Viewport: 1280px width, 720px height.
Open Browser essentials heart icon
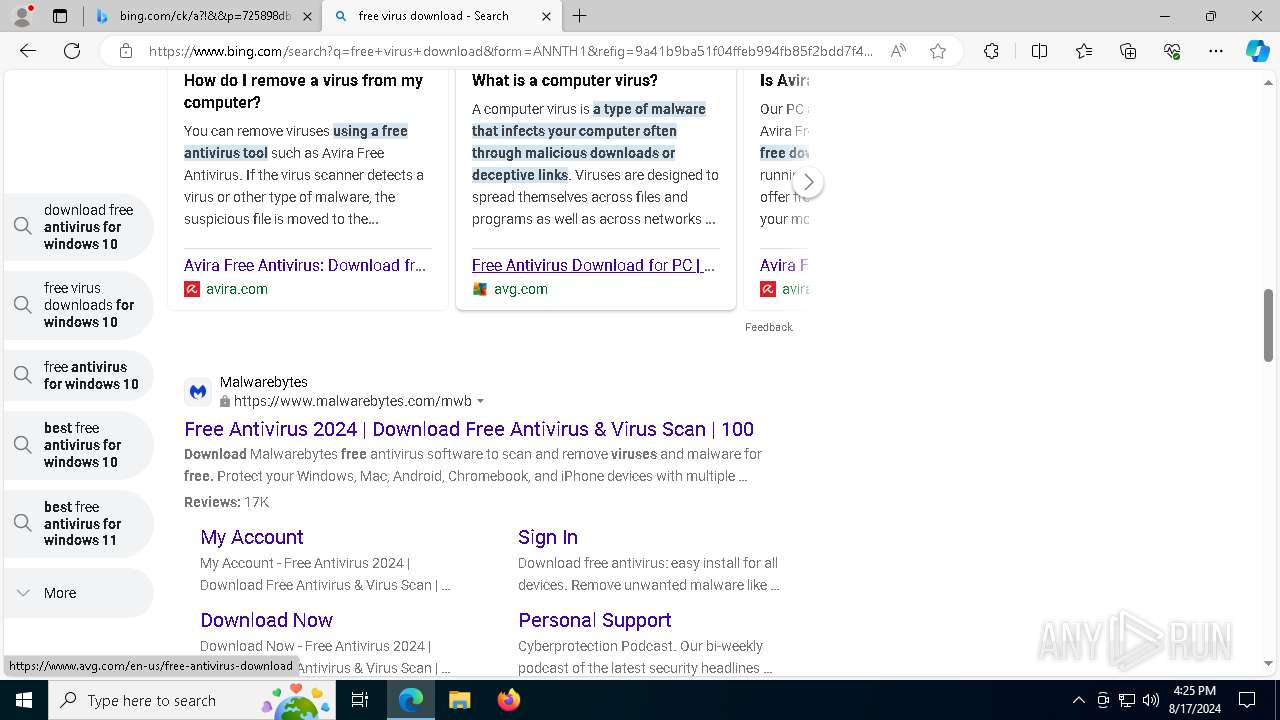(x=1172, y=51)
